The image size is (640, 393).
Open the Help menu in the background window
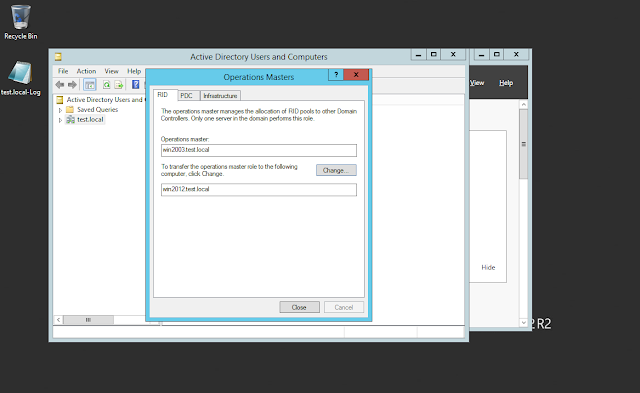506,83
